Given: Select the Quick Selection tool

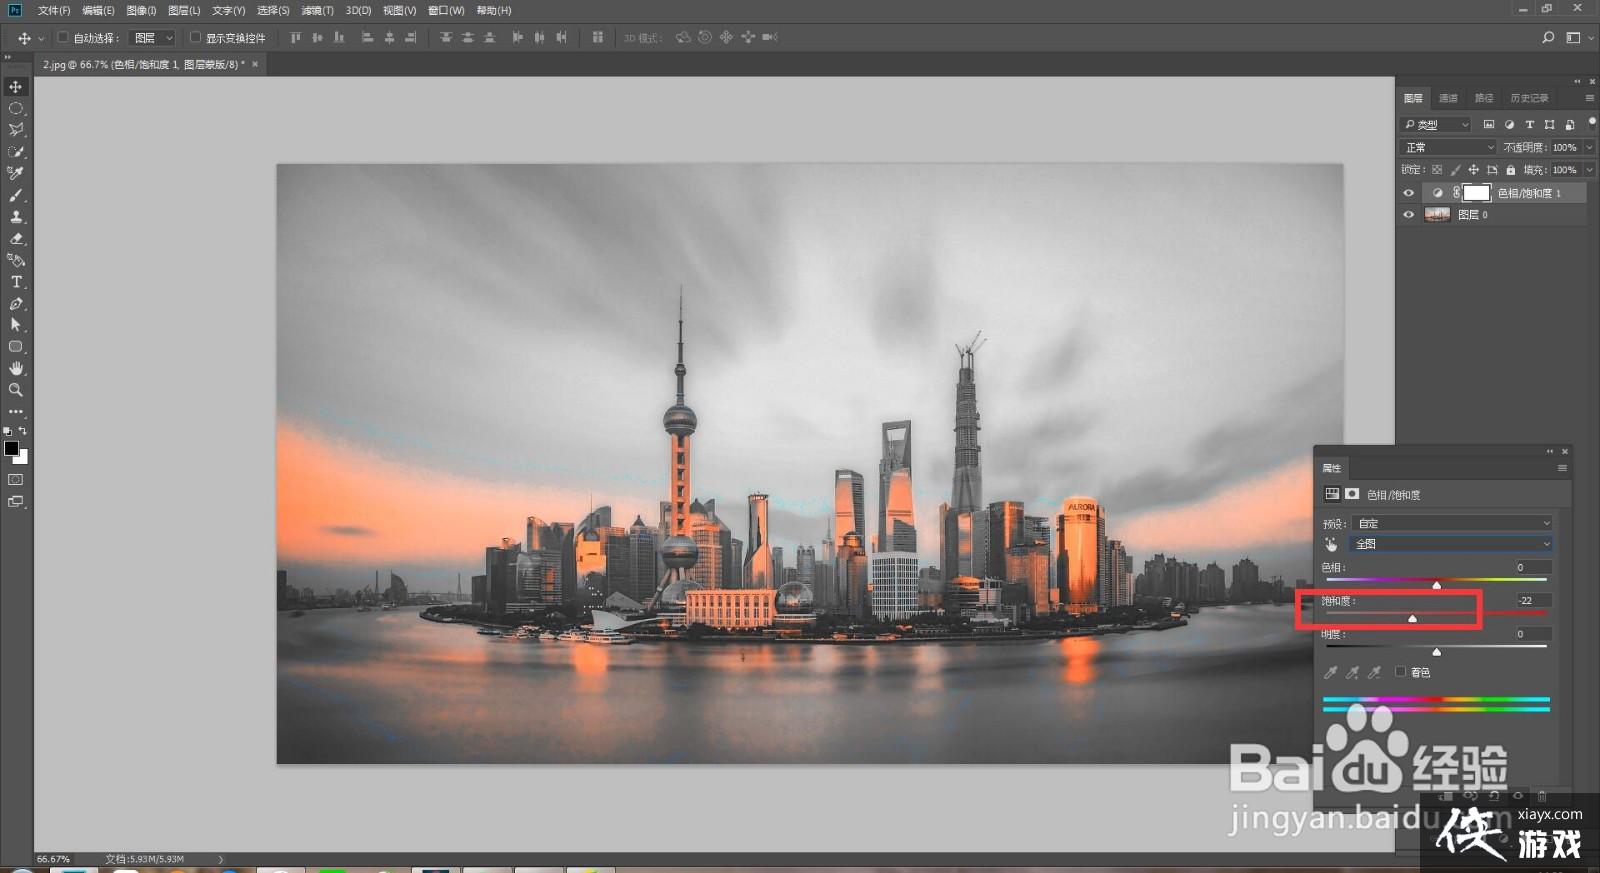Looking at the screenshot, I should 16,152.
